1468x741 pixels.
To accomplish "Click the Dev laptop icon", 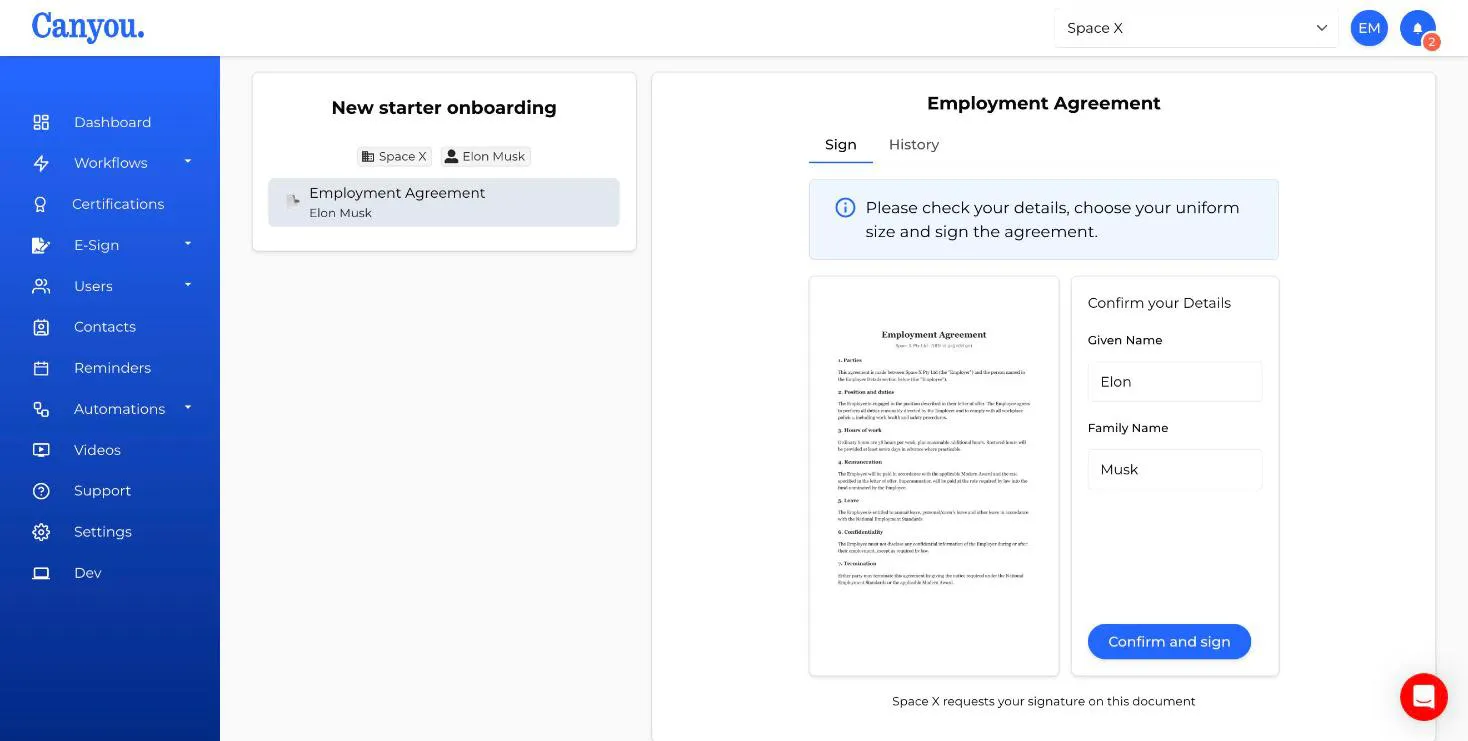I will coord(41,573).
